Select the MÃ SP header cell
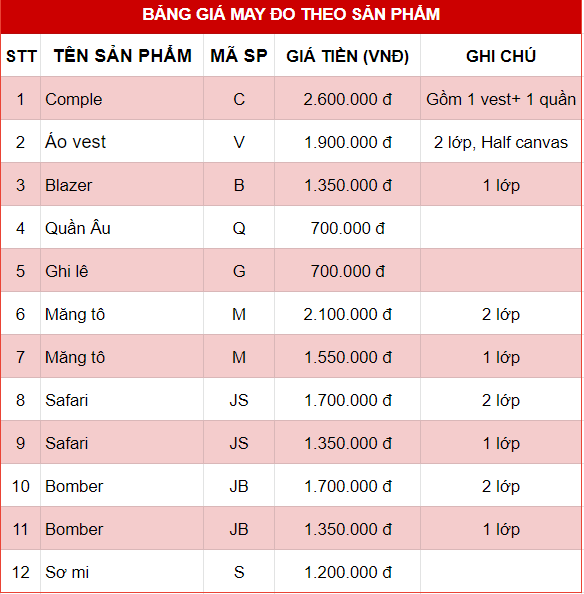584x594 pixels. point(239,56)
